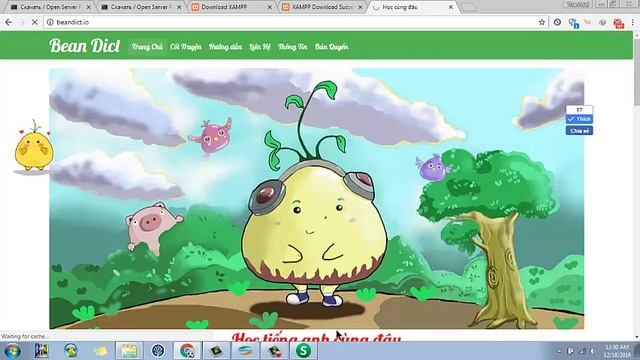
Task: Click the gray leaf extension icon
Action: coord(602,22)
